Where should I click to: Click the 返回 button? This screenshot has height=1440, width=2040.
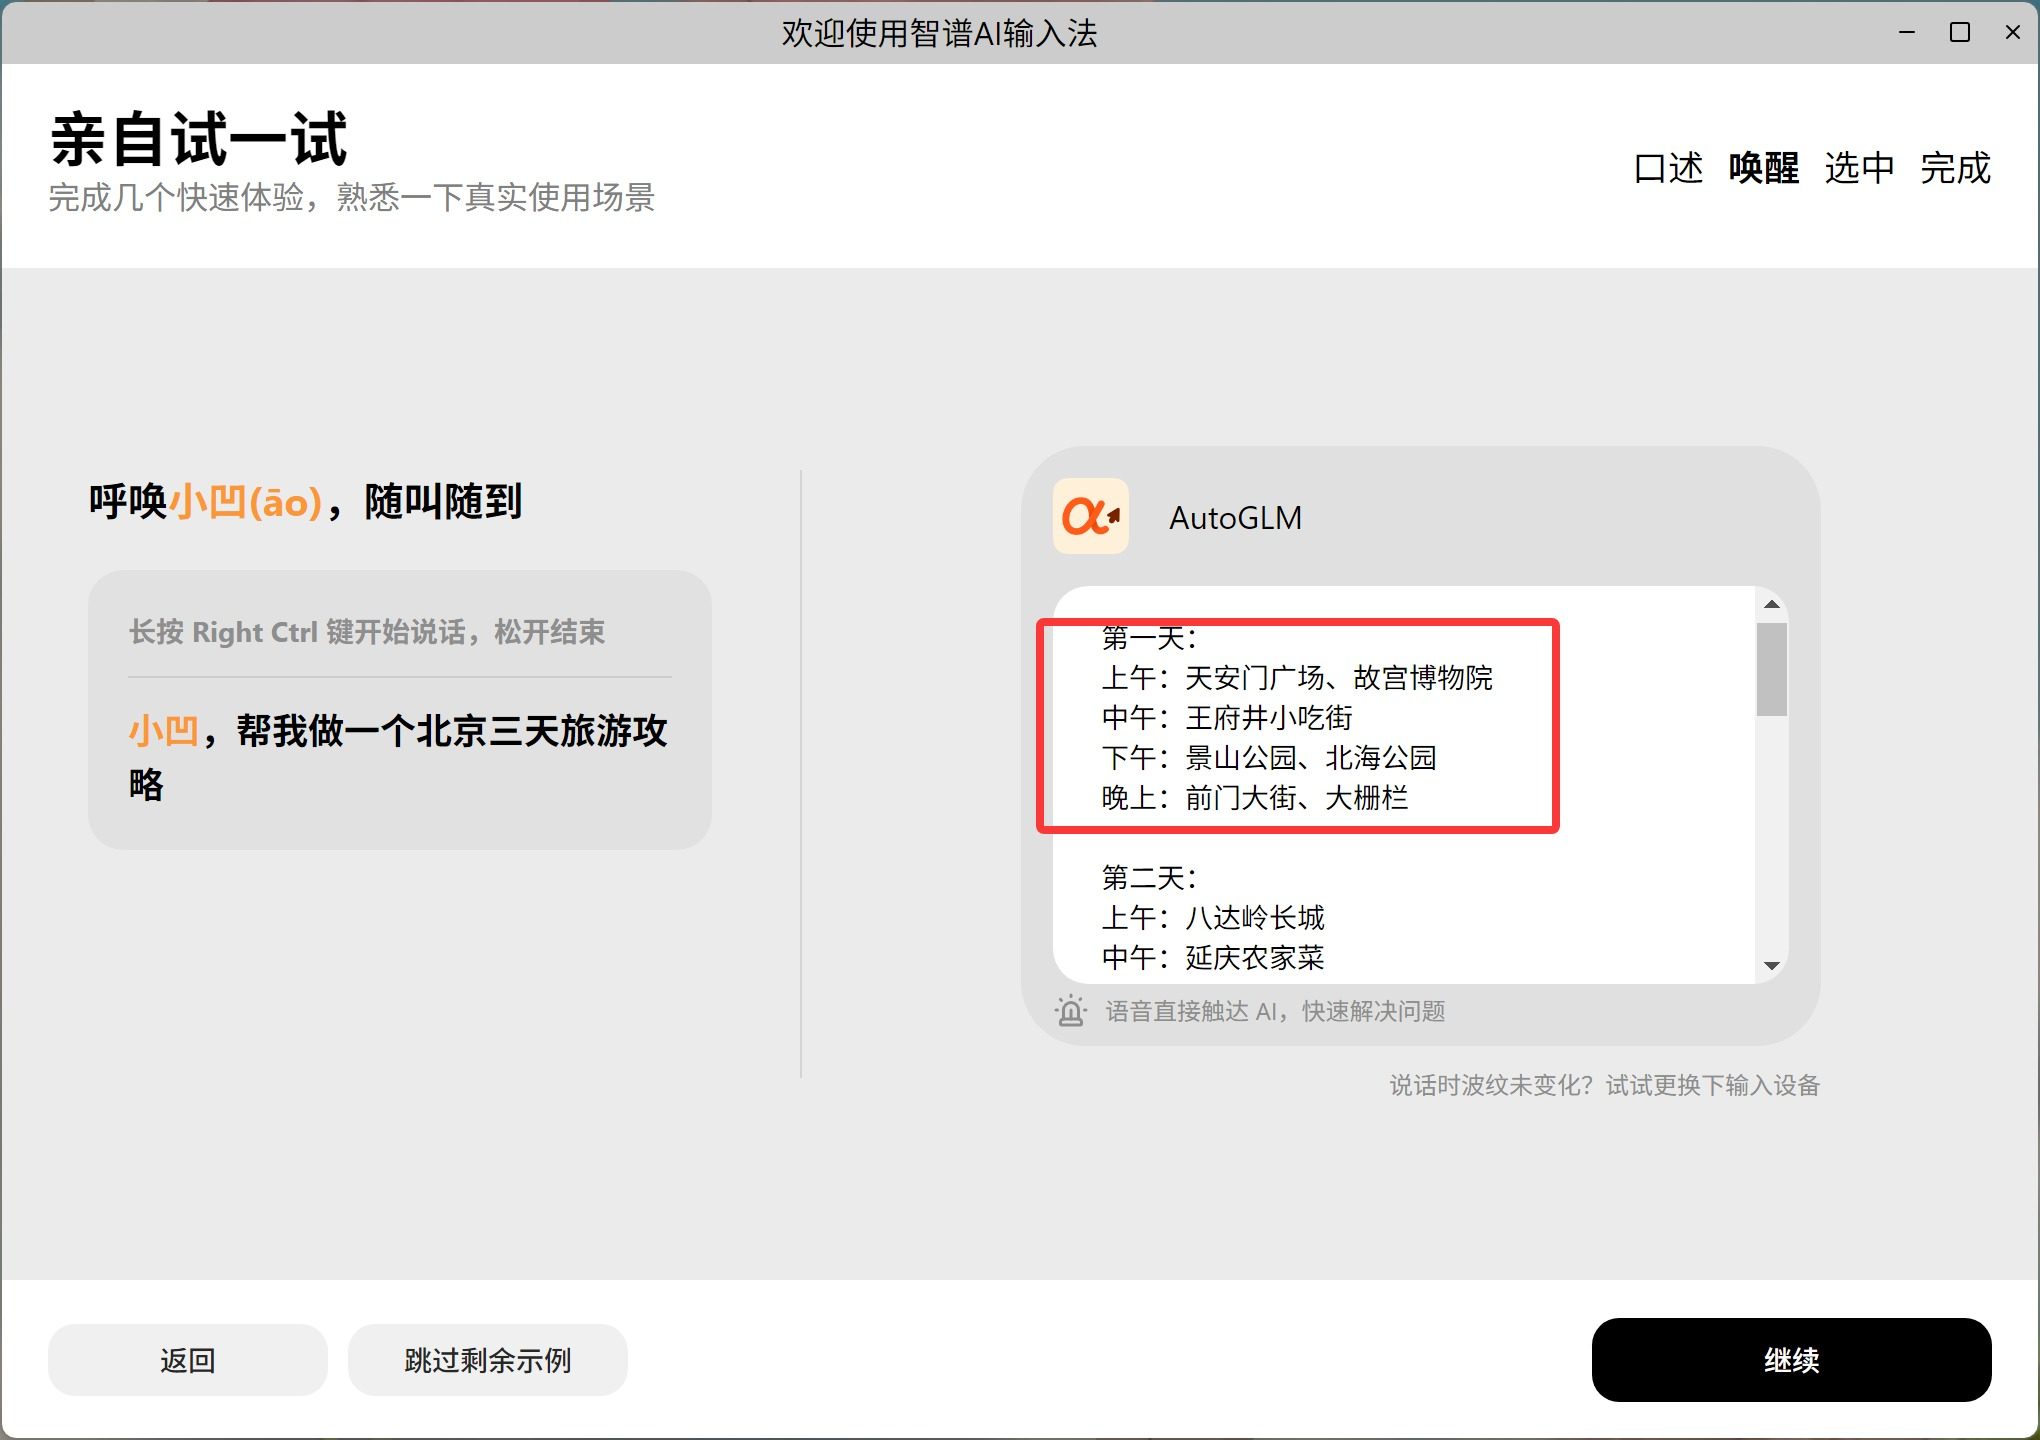tap(187, 1360)
